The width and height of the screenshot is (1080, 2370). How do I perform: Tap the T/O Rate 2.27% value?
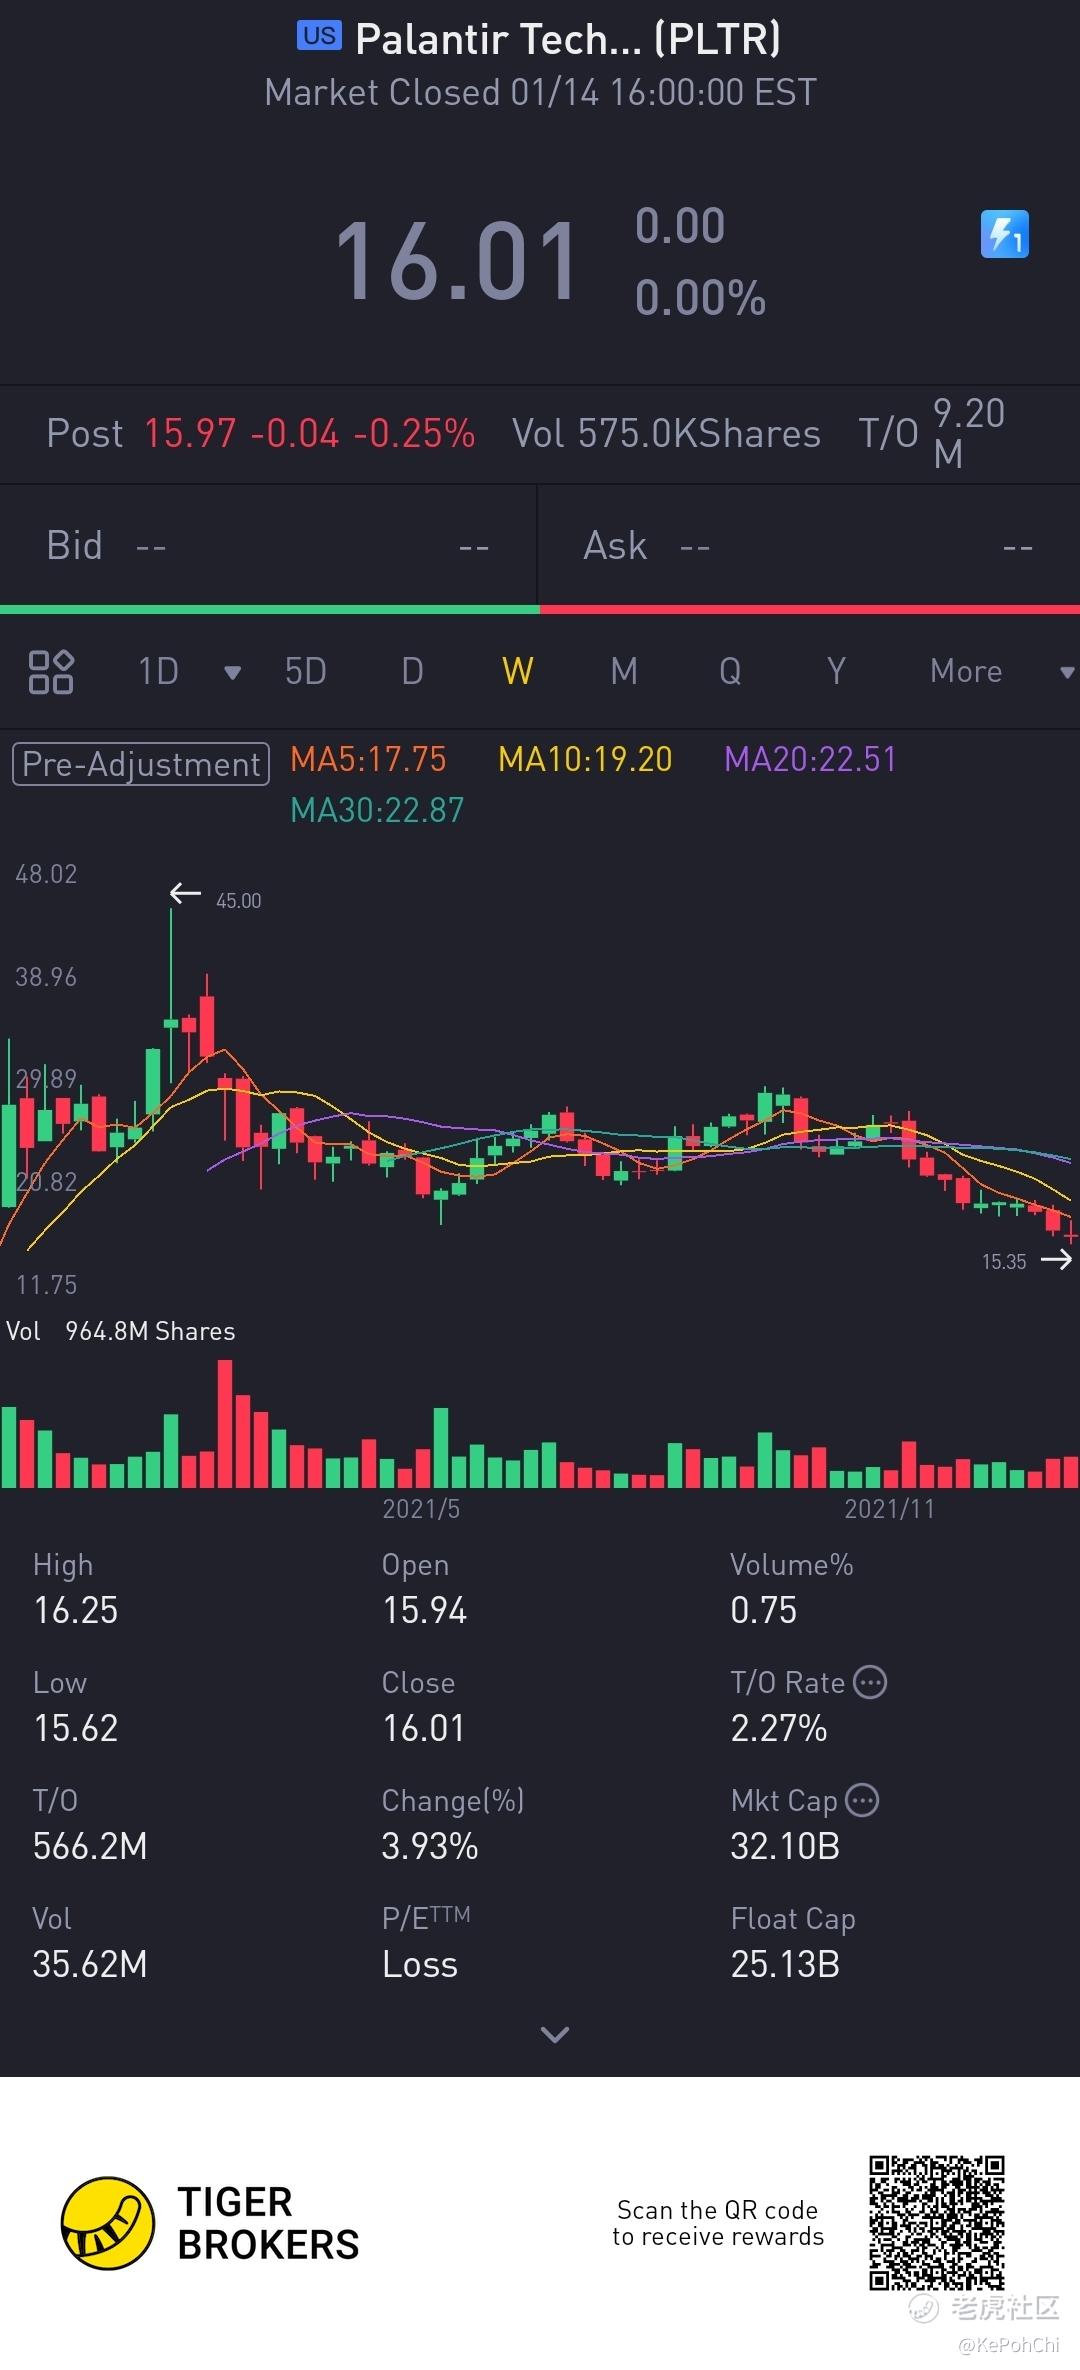pyautogui.click(x=779, y=1729)
